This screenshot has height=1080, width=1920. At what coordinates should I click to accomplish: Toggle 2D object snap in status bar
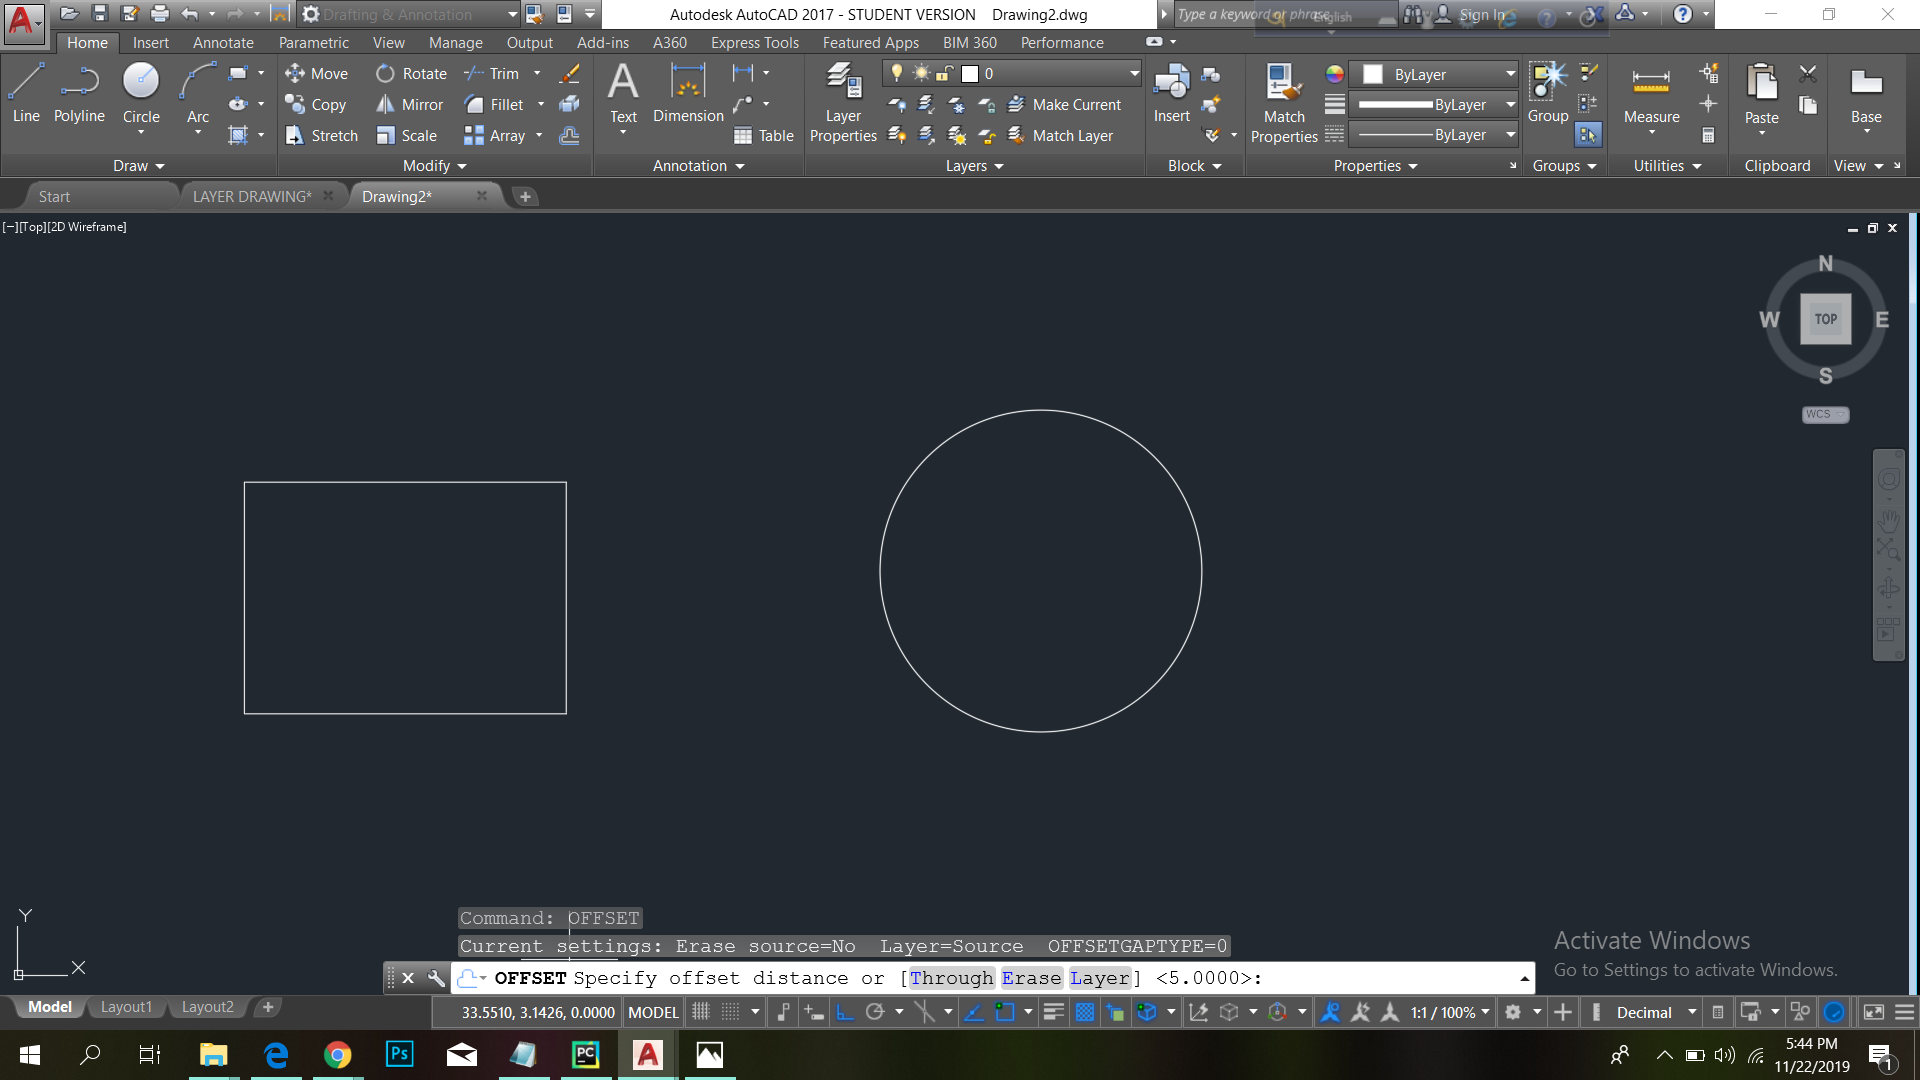(1005, 1012)
